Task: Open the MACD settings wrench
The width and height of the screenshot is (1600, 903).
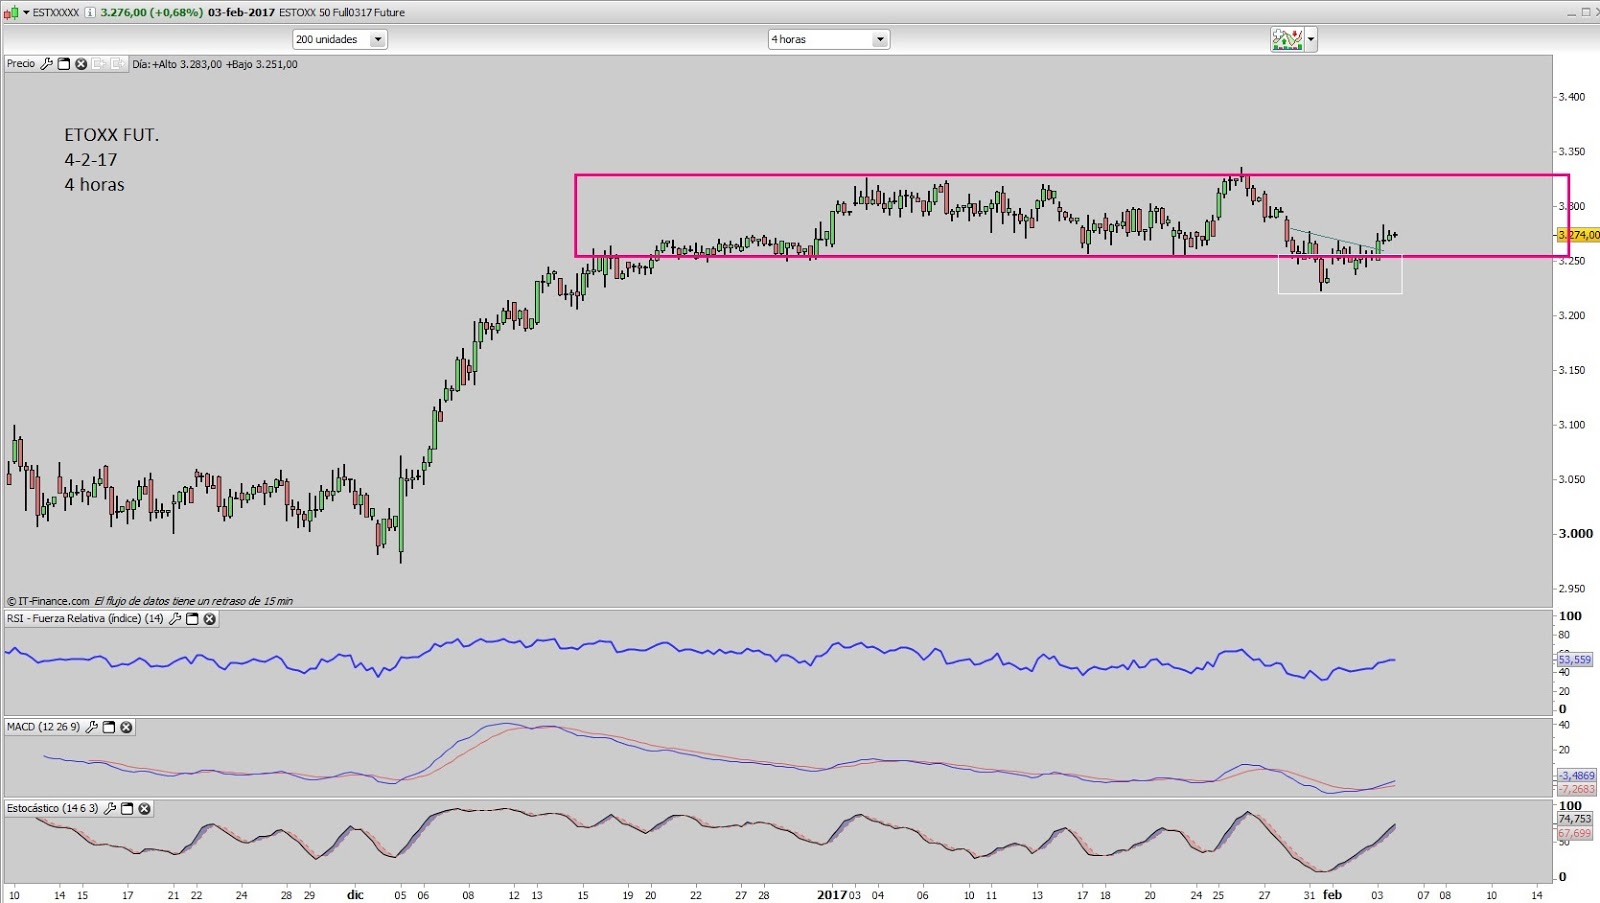Action: point(92,727)
